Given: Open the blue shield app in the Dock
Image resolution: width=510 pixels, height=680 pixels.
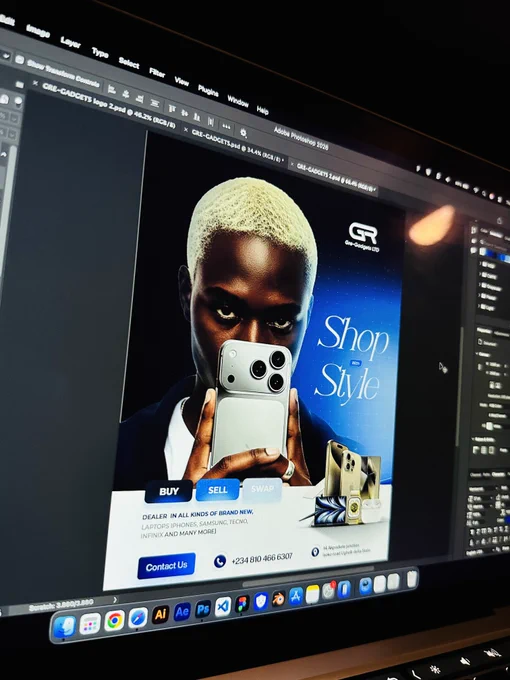Looking at the screenshot, I should pos(261,602).
